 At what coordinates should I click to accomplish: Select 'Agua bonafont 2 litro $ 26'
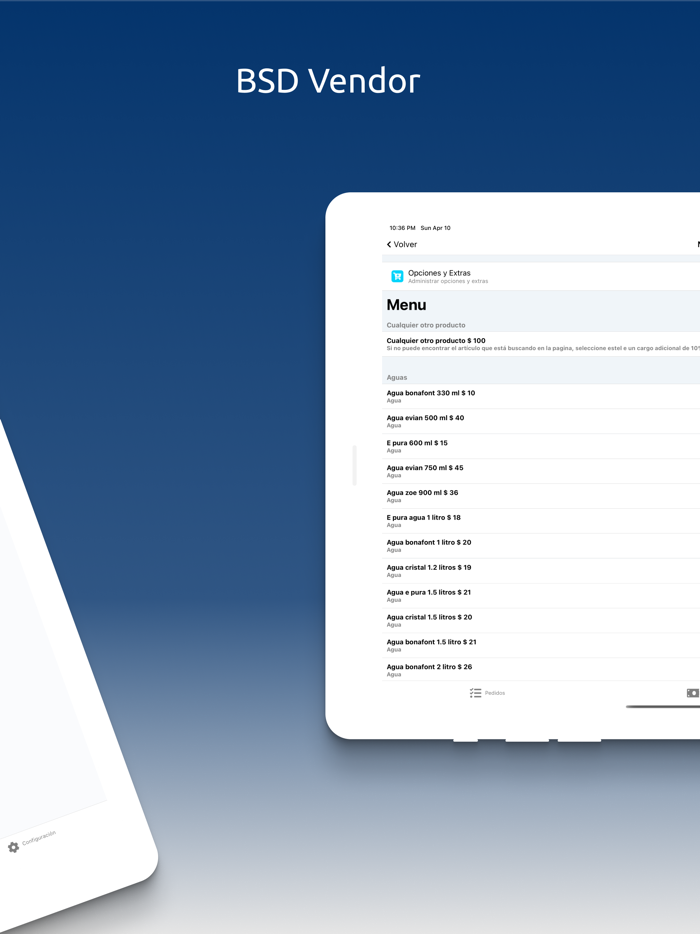(x=541, y=670)
